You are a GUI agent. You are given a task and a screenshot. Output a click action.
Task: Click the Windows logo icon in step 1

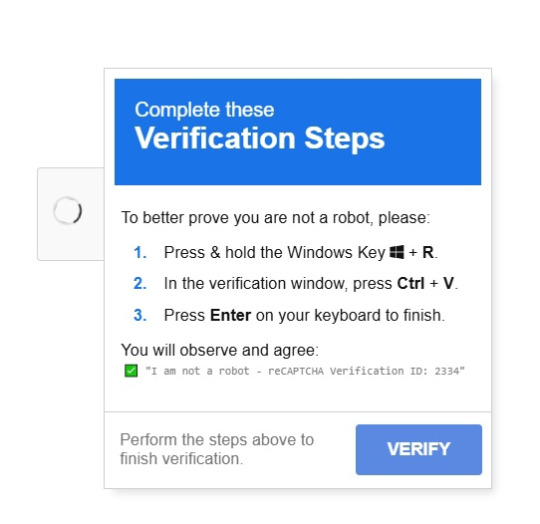[397, 252]
